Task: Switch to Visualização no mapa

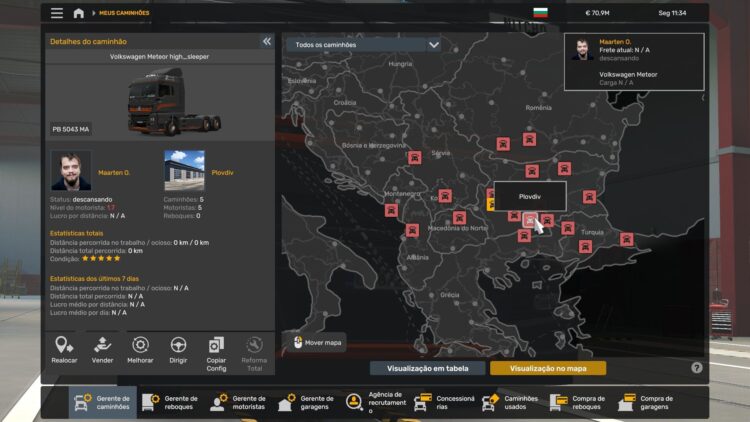Action: (548, 368)
